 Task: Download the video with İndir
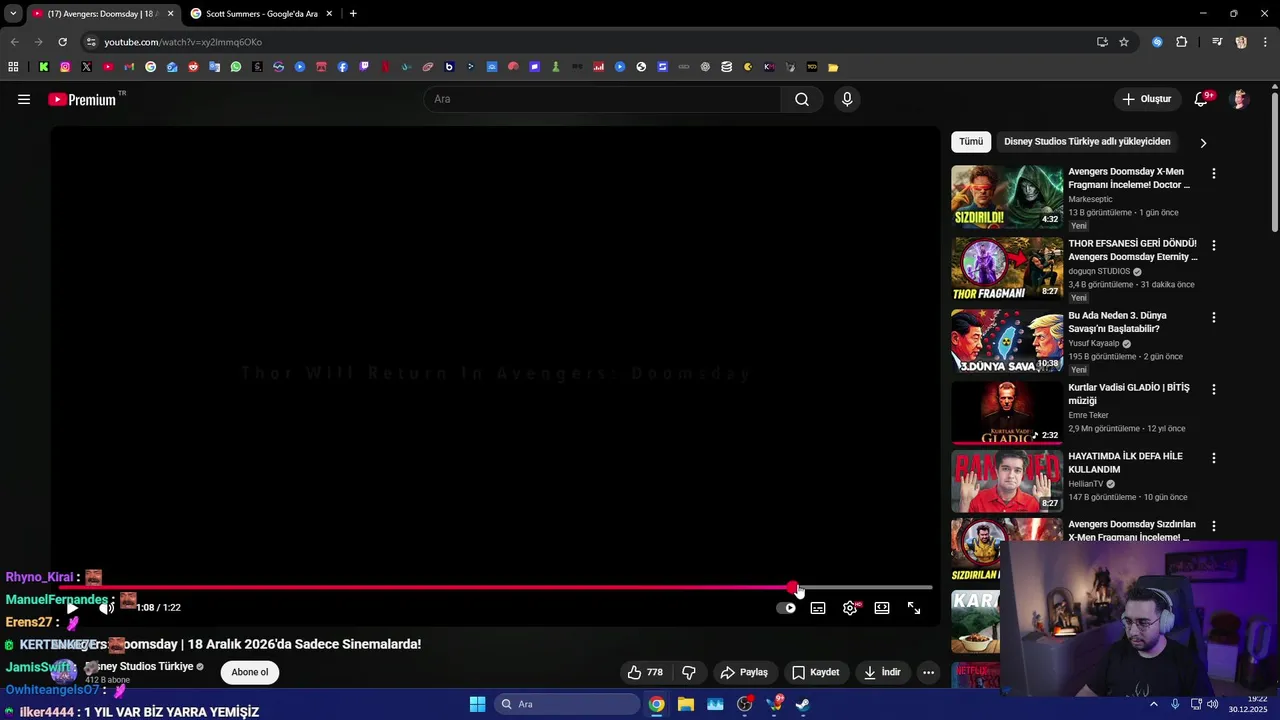882,672
